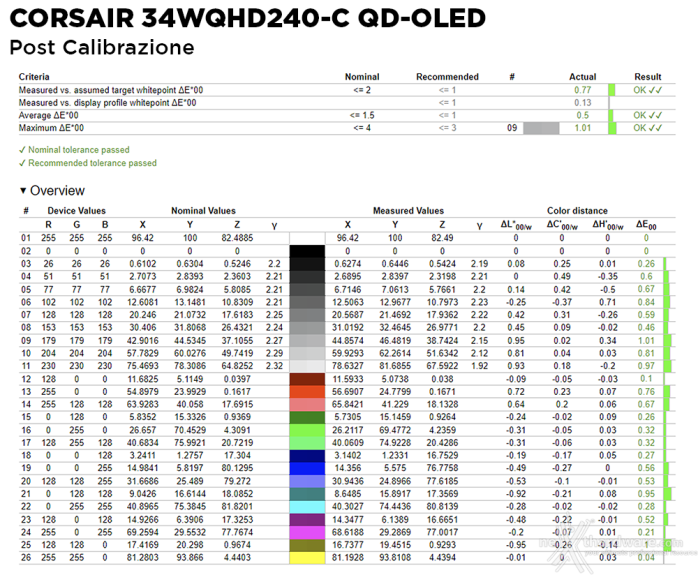Click 'Recommended tolerance passed' message
The height and width of the screenshot is (575, 698).
click(92, 163)
